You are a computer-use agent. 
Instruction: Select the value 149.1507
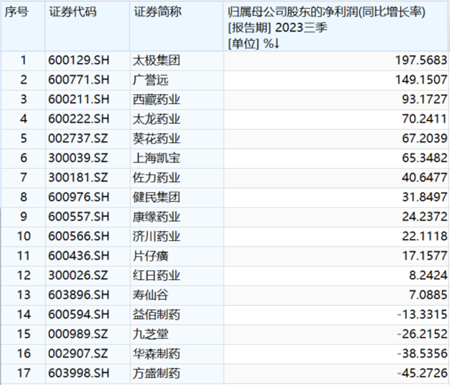[421, 80]
